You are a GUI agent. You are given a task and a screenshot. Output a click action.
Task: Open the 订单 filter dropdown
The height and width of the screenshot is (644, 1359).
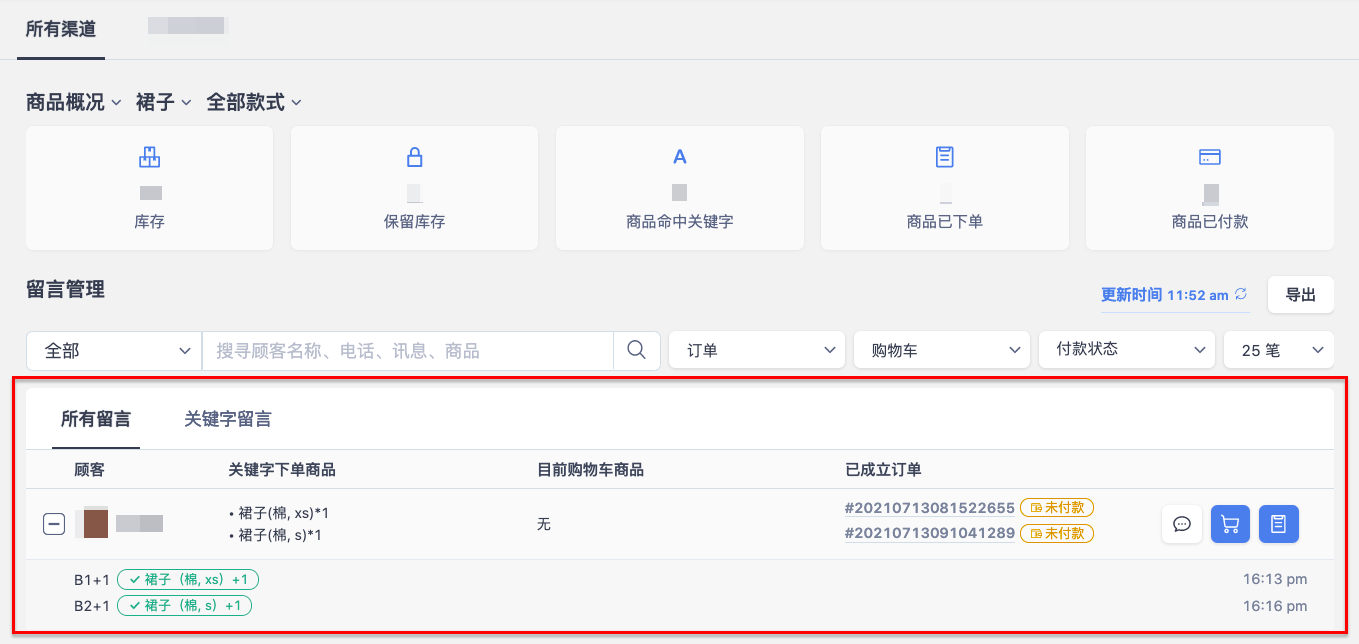click(x=757, y=350)
